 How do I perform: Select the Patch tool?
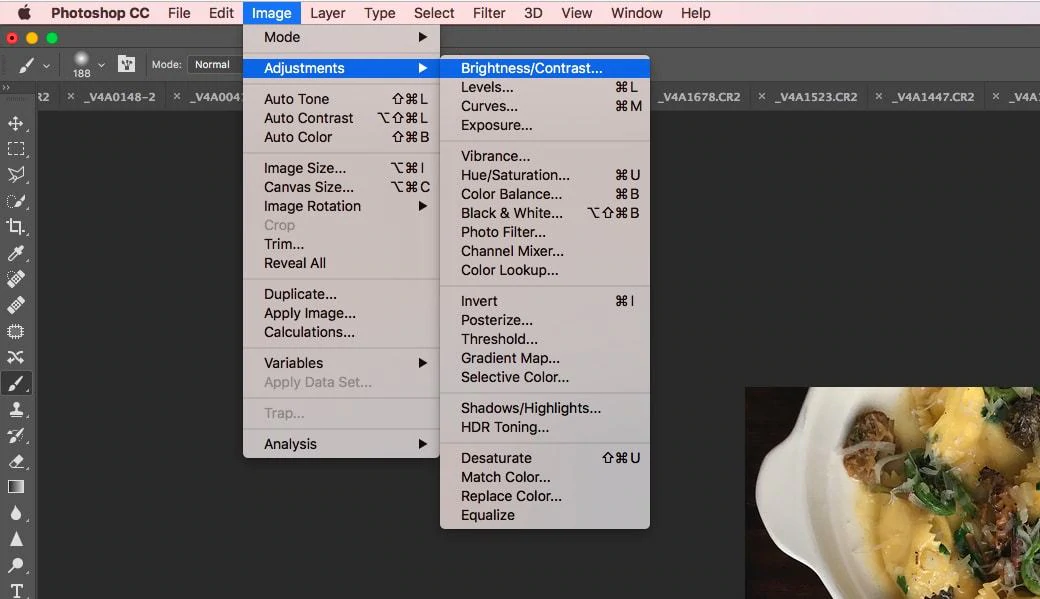(16, 331)
